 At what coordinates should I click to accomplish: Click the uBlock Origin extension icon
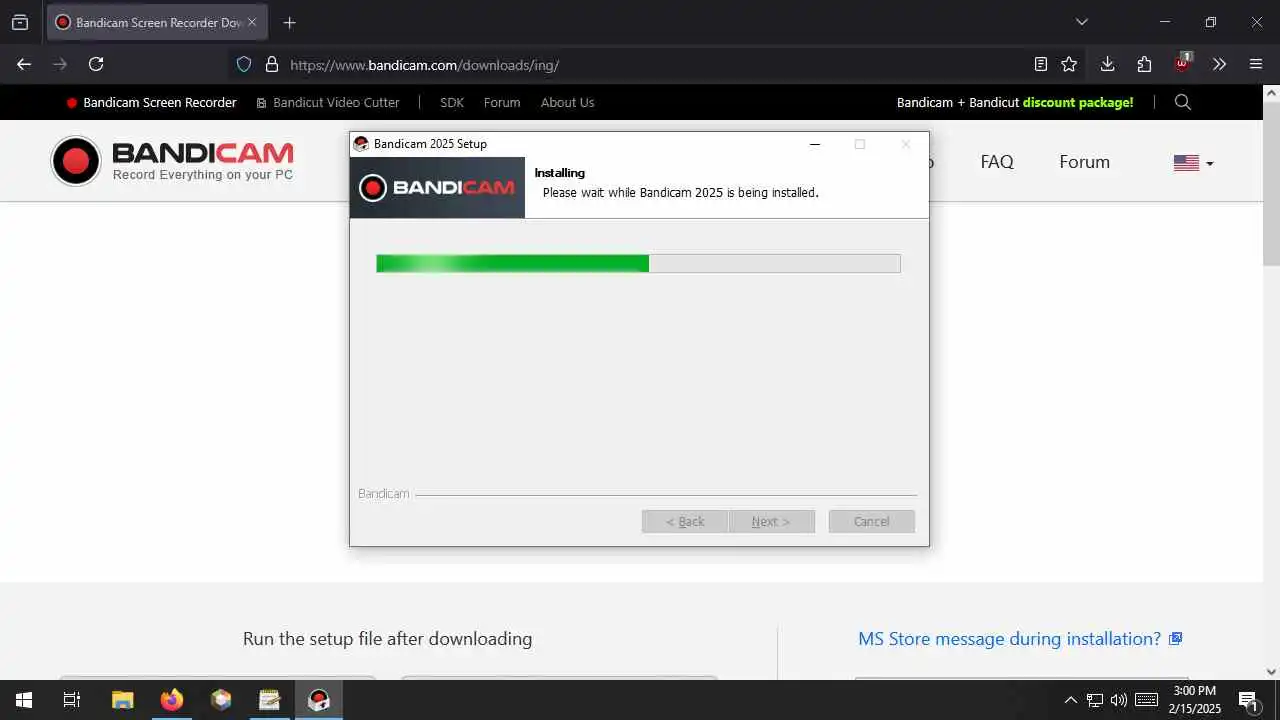(1183, 63)
